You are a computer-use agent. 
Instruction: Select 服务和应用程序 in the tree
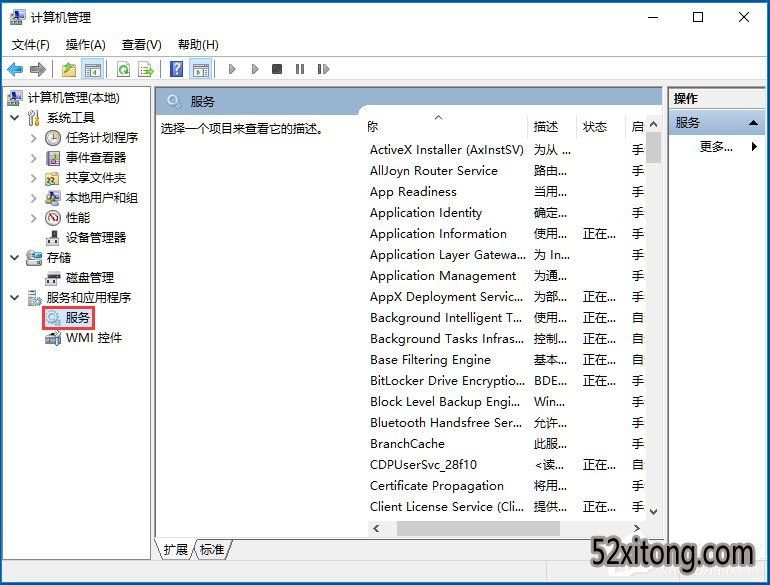point(89,298)
